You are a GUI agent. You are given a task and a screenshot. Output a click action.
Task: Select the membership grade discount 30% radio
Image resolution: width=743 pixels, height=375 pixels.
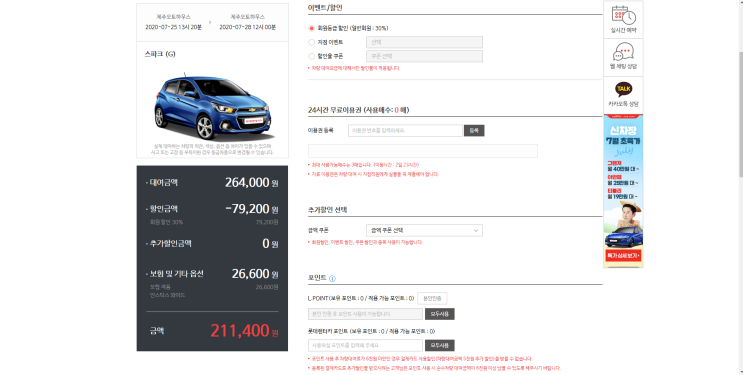pos(311,28)
